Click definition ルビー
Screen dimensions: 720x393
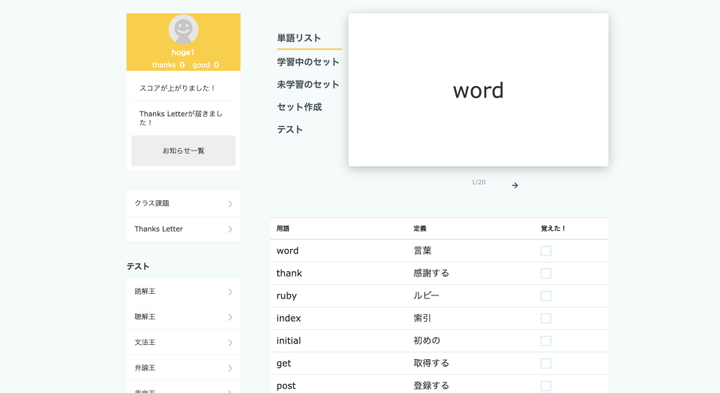426,296
